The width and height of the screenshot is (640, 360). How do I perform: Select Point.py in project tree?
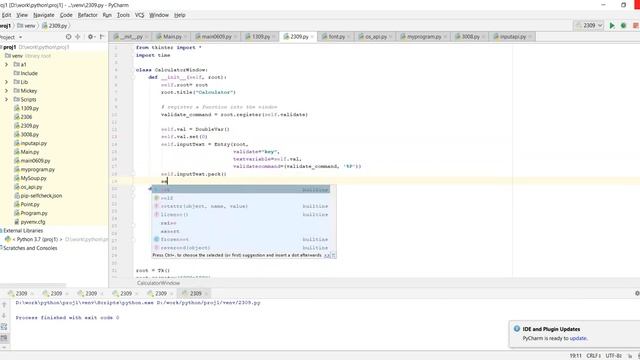[x=30, y=204]
